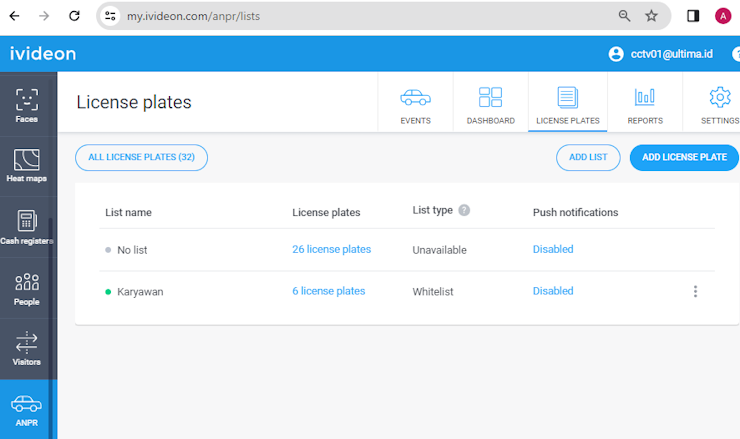Bookmark this page with the star icon
Screen dimensions: 740x439
point(651,16)
